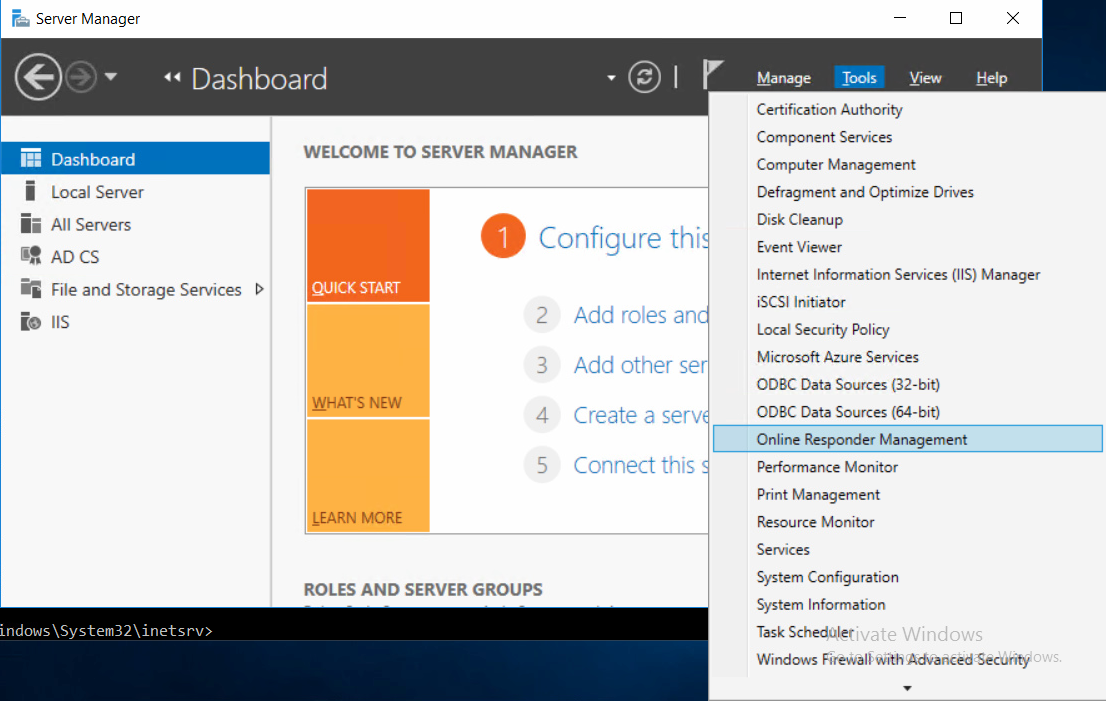Select Dashboard in the left navigation
1106x701 pixels.
(x=135, y=159)
